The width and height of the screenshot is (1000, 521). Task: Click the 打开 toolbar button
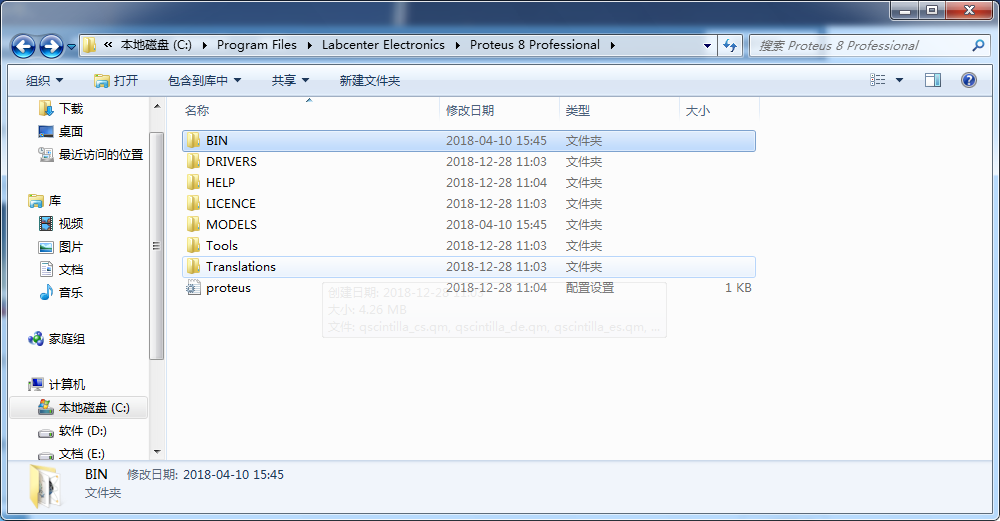point(116,80)
